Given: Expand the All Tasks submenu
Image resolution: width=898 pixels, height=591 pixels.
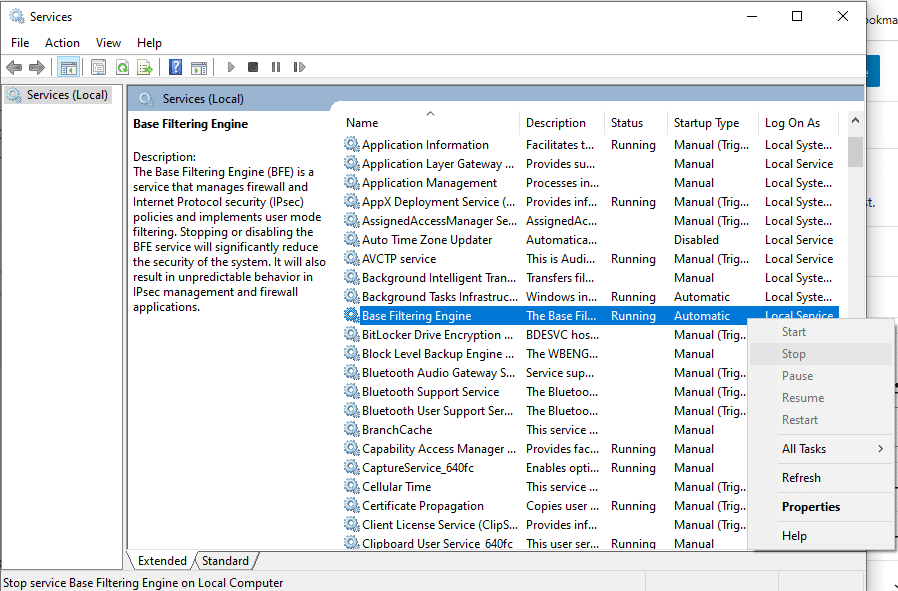Looking at the screenshot, I should tap(806, 448).
